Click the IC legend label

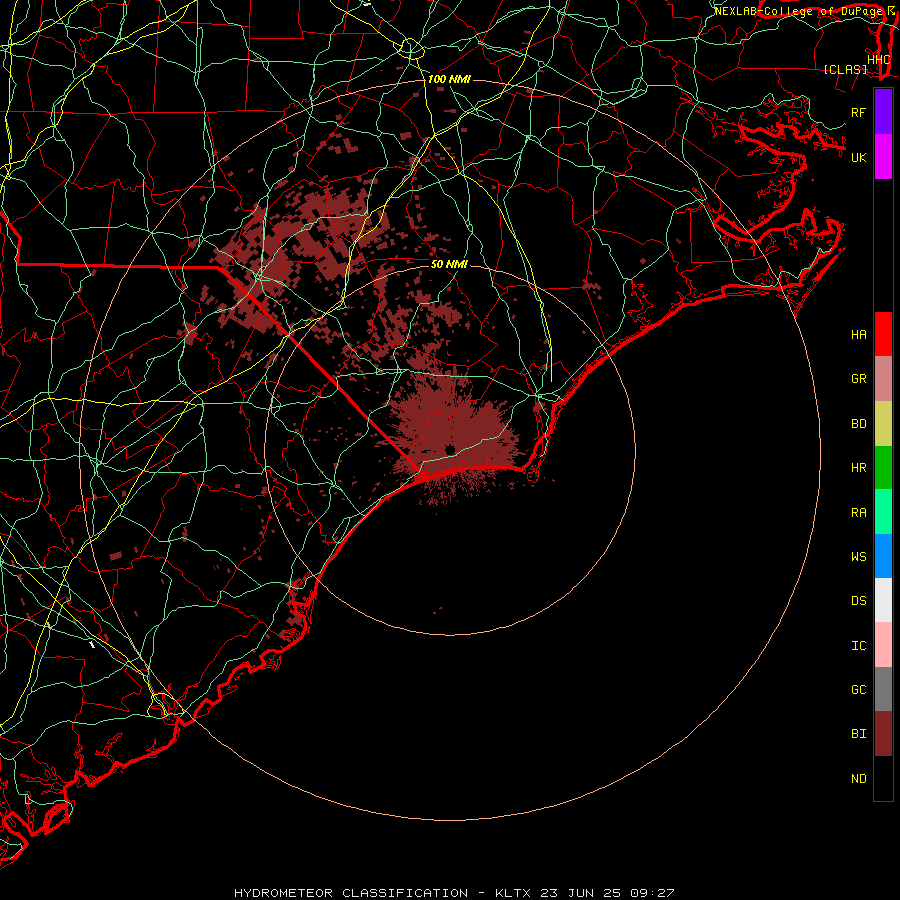pos(858,646)
